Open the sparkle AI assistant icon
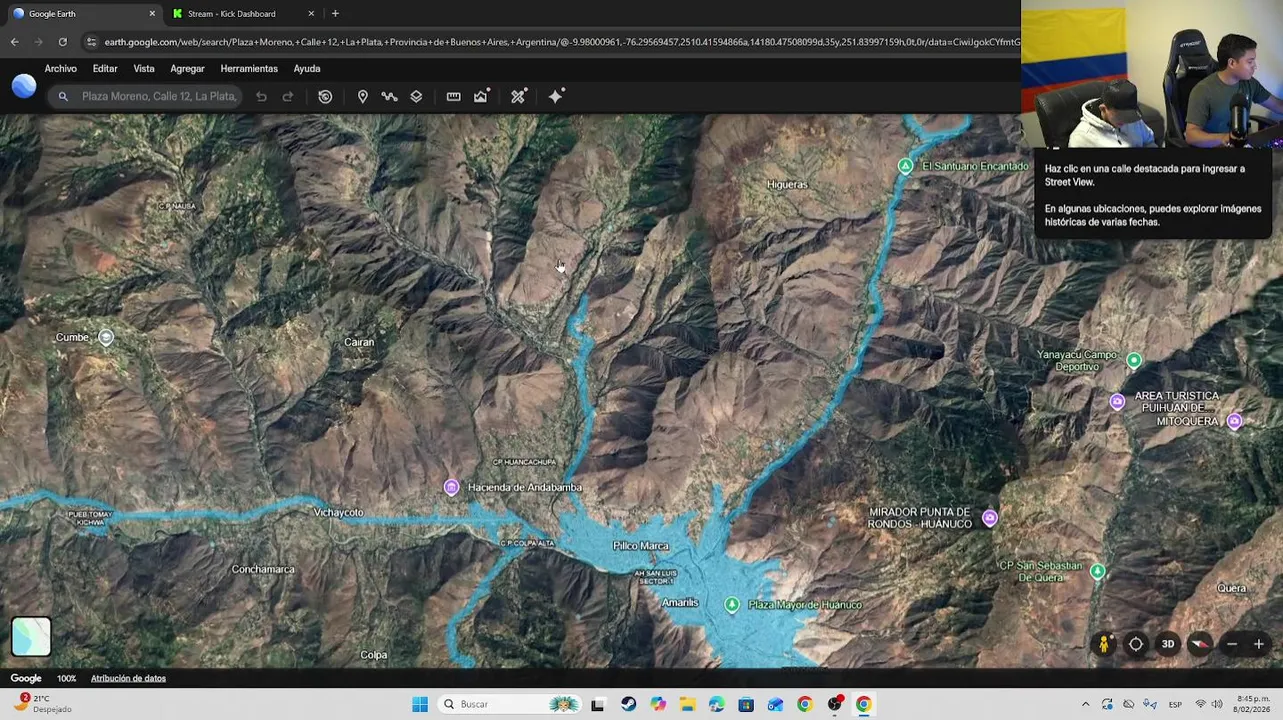 tap(556, 96)
